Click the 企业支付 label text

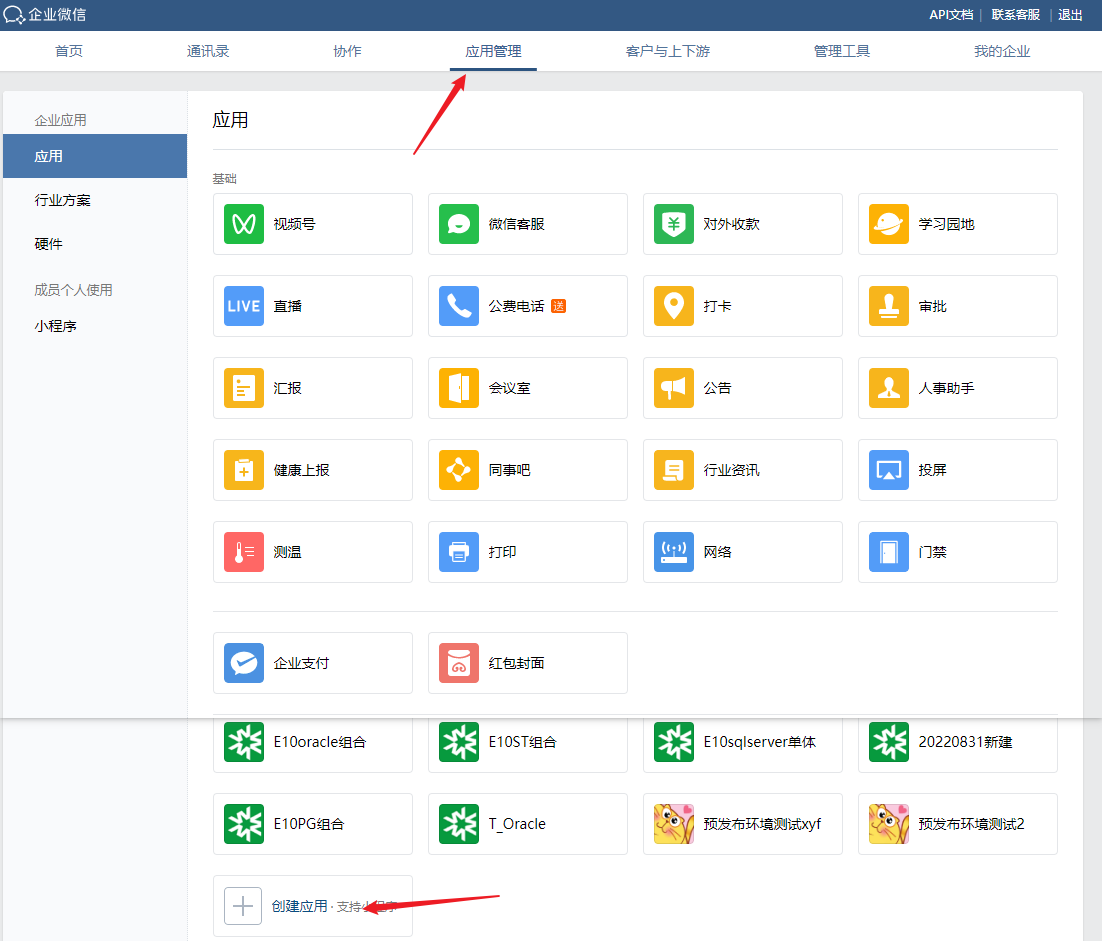[x=302, y=663]
